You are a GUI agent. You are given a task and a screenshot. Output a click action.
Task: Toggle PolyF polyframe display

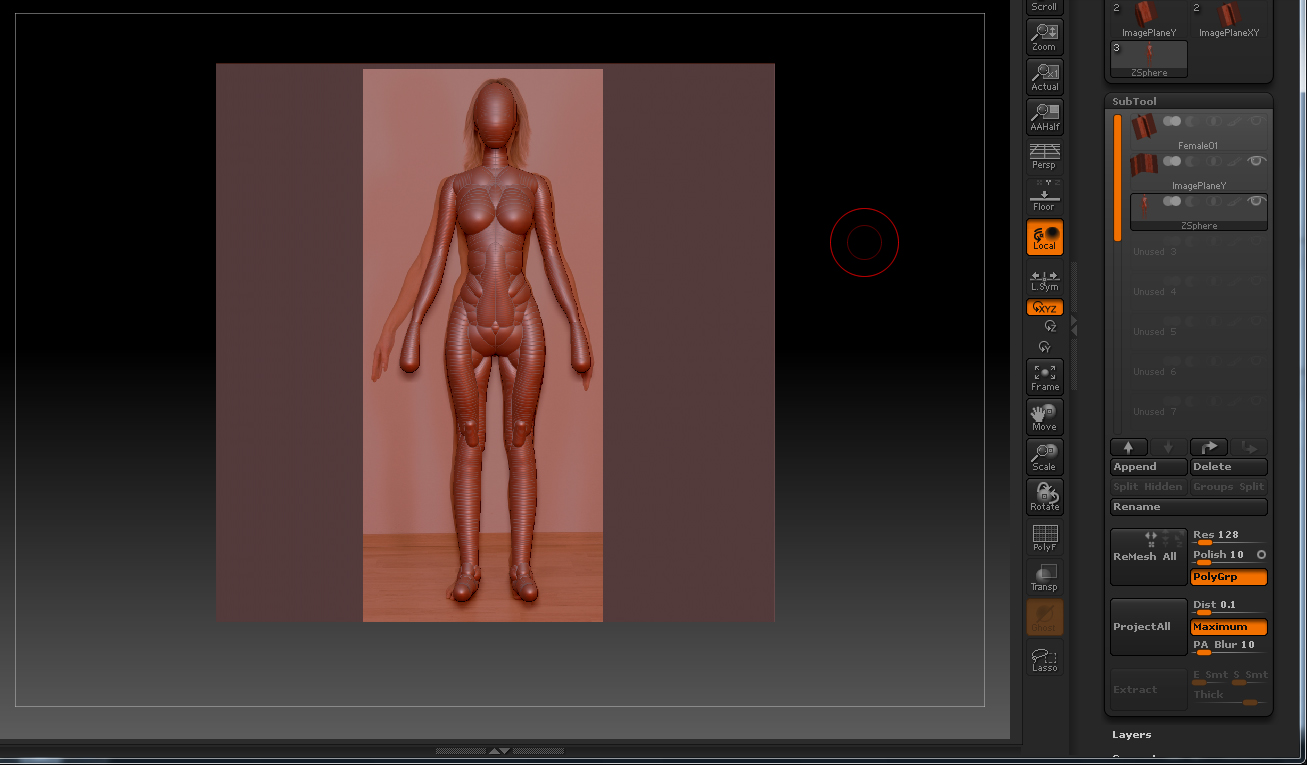coord(1044,538)
